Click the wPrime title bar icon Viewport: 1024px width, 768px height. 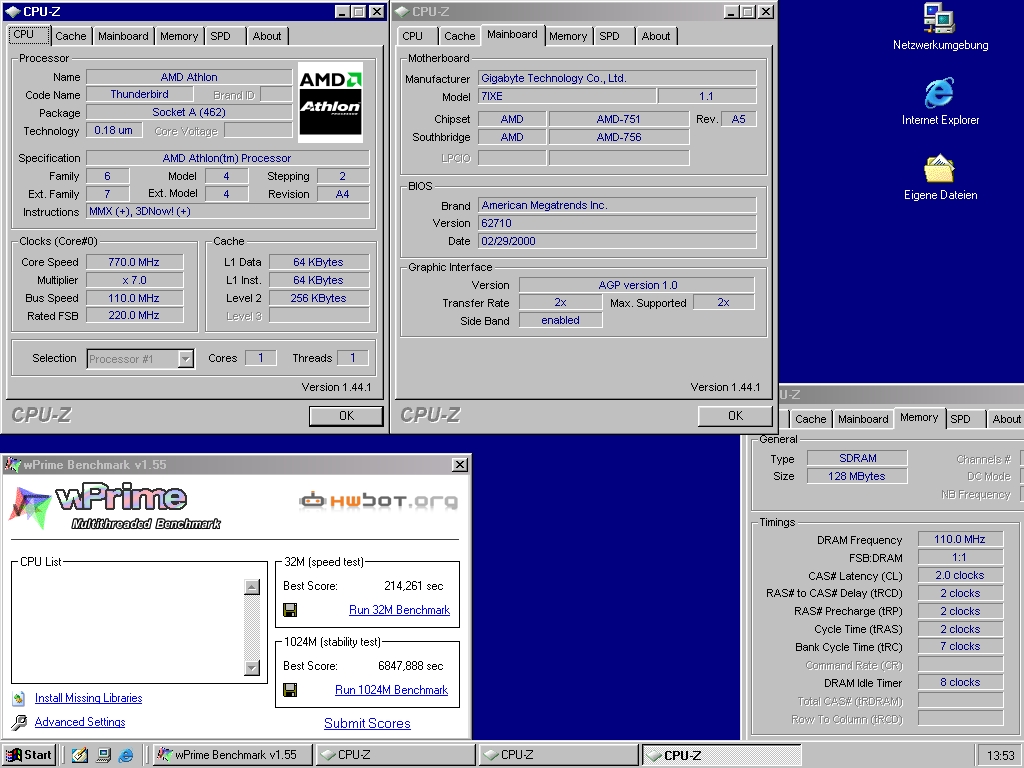[x=12, y=465]
